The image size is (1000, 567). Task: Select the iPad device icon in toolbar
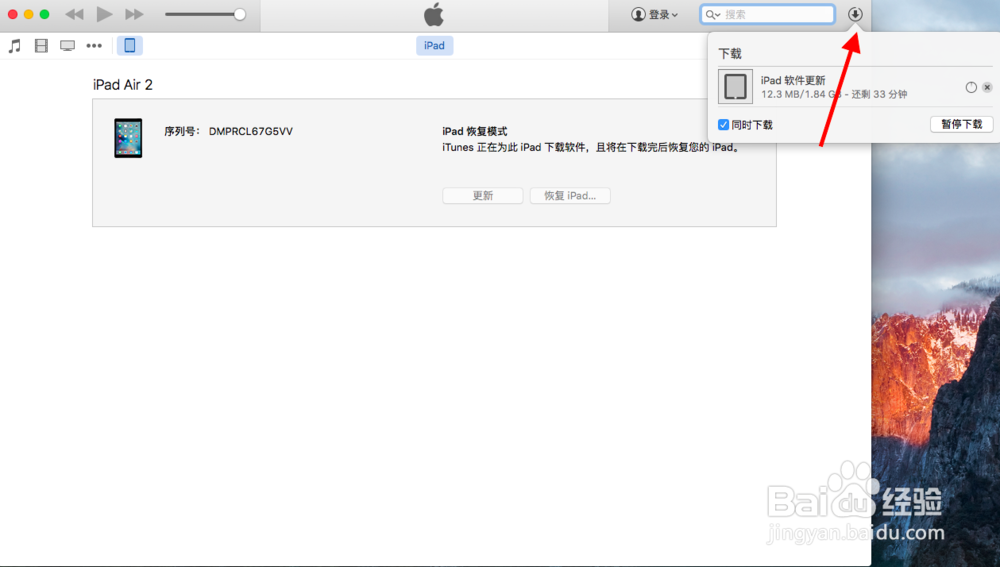[129, 46]
